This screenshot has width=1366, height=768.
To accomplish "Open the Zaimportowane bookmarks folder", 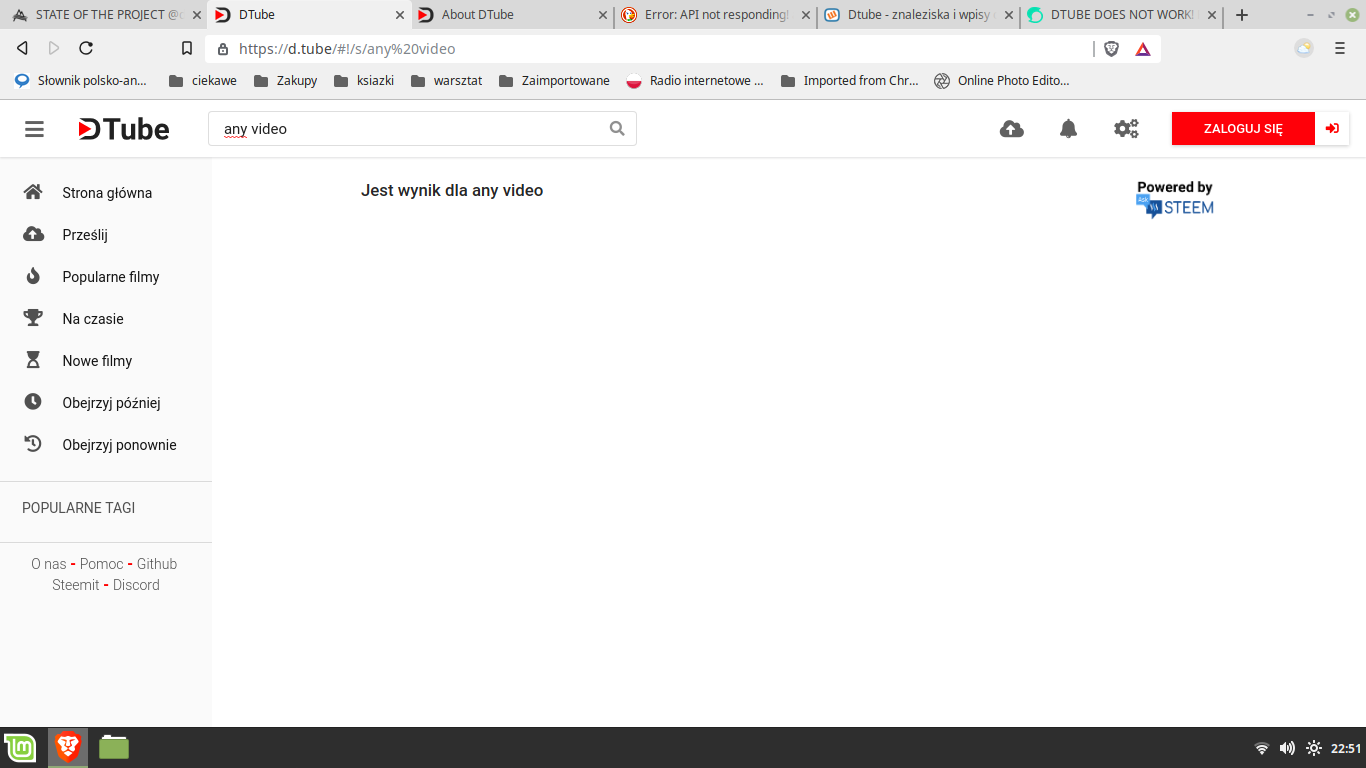I will (x=554, y=81).
